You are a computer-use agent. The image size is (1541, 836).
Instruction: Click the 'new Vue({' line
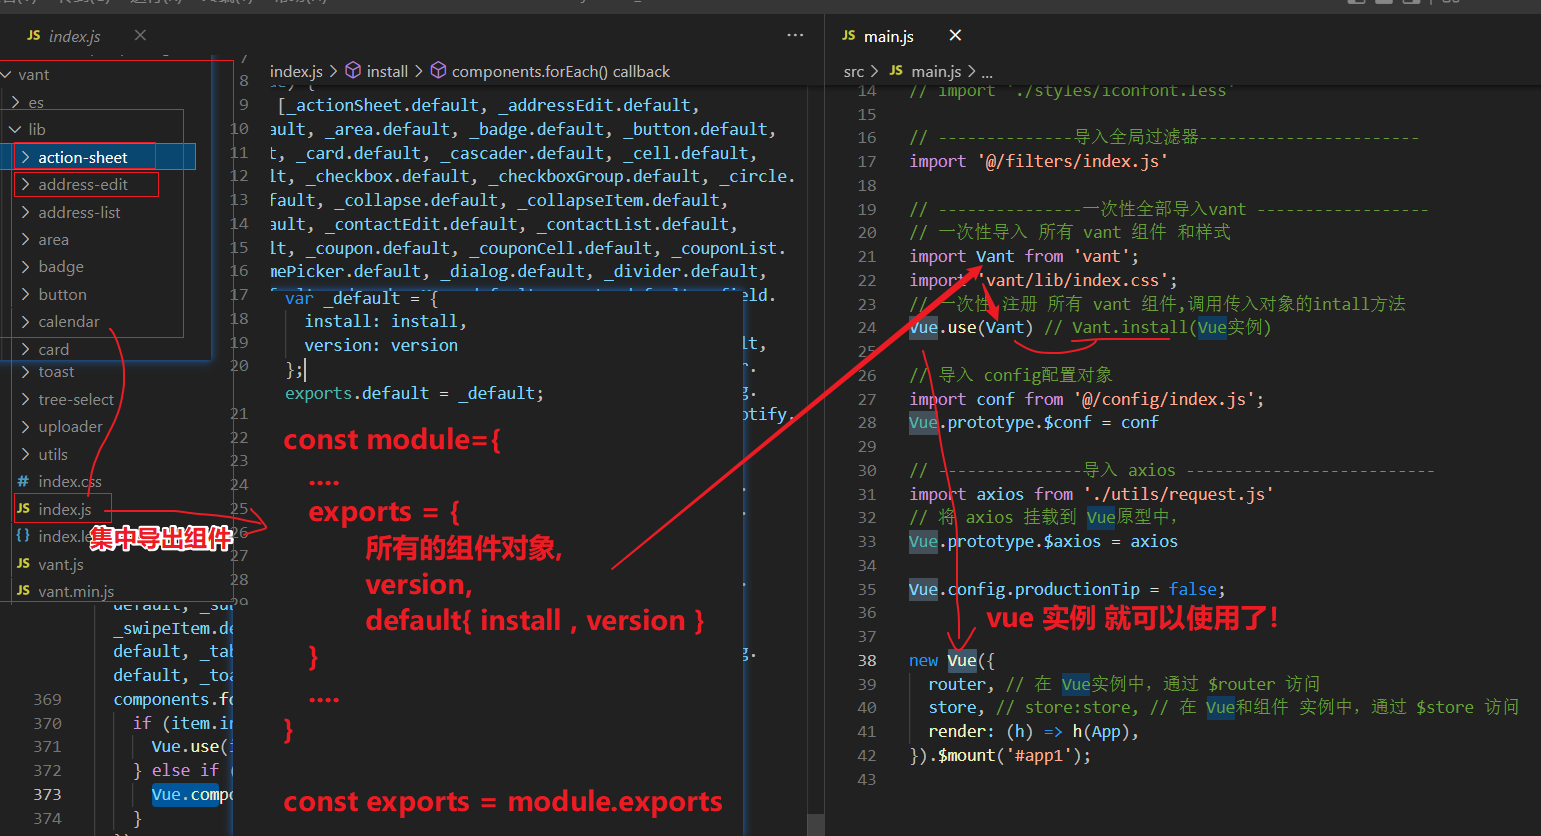(x=952, y=660)
